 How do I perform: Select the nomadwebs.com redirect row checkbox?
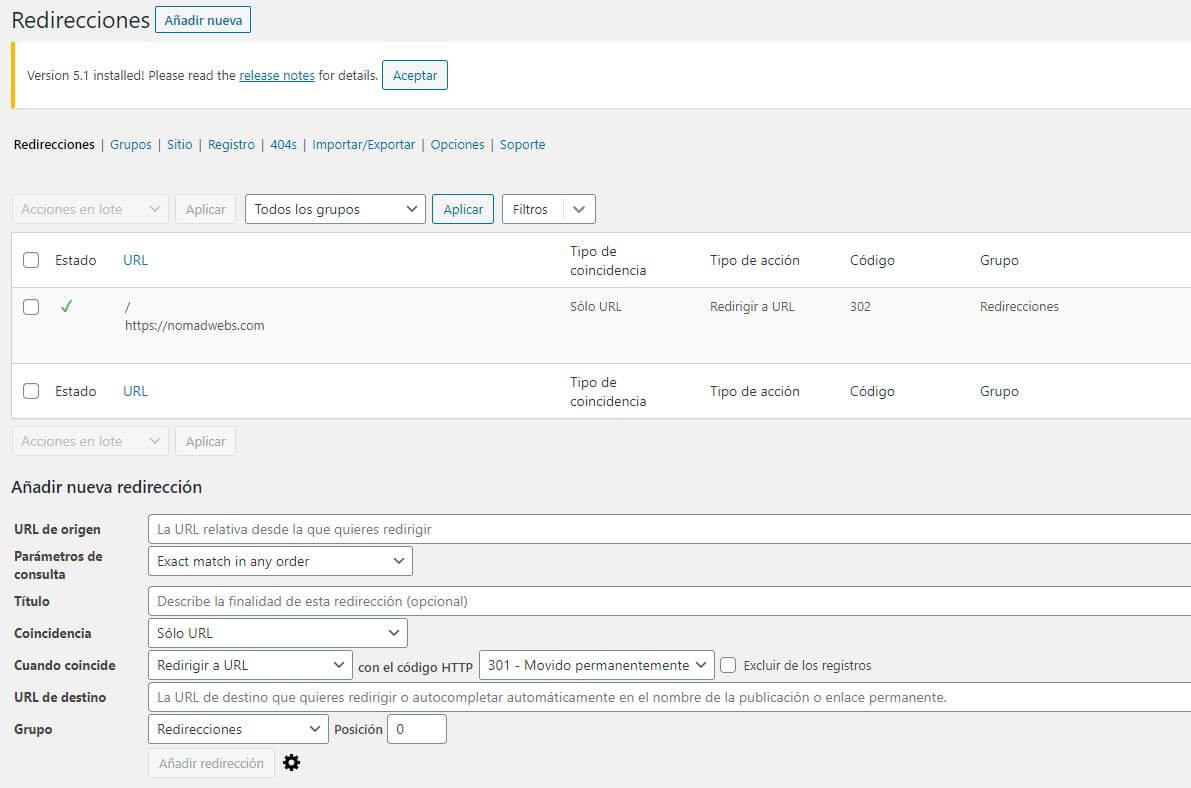pyautogui.click(x=31, y=307)
